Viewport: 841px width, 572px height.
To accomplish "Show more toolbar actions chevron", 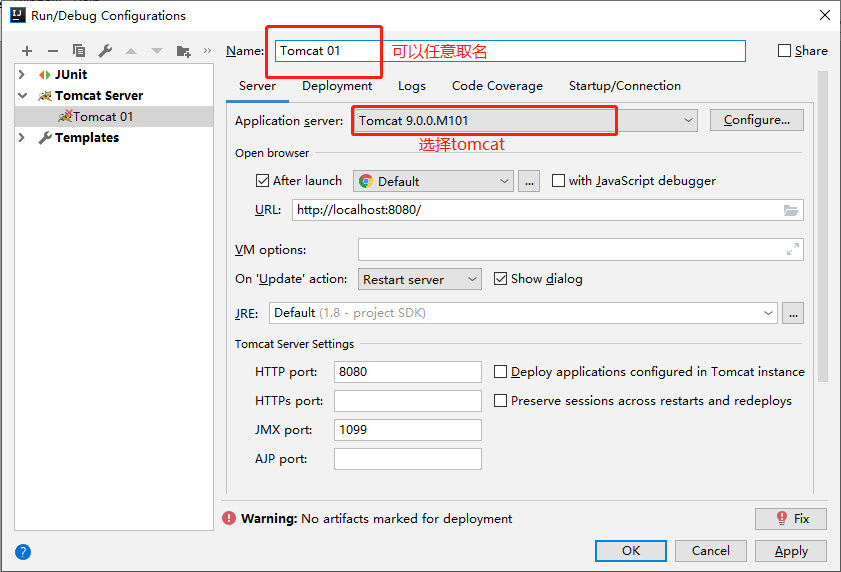I will (207, 50).
